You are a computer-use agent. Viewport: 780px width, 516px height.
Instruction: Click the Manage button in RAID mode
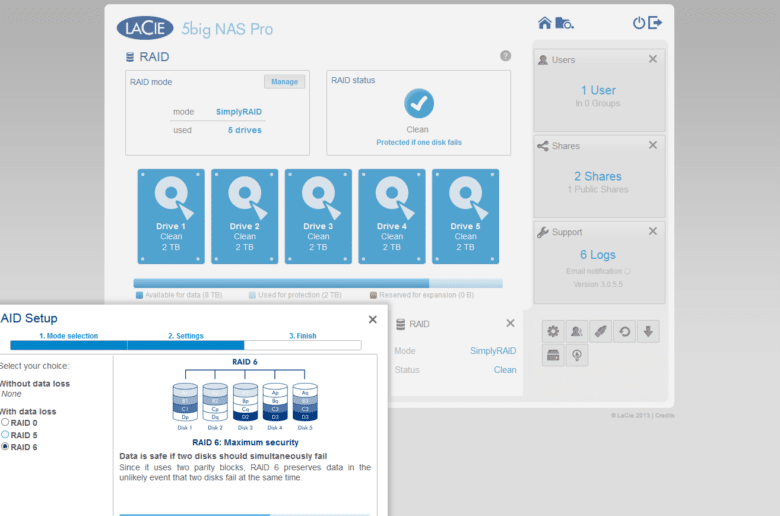pyautogui.click(x=285, y=82)
